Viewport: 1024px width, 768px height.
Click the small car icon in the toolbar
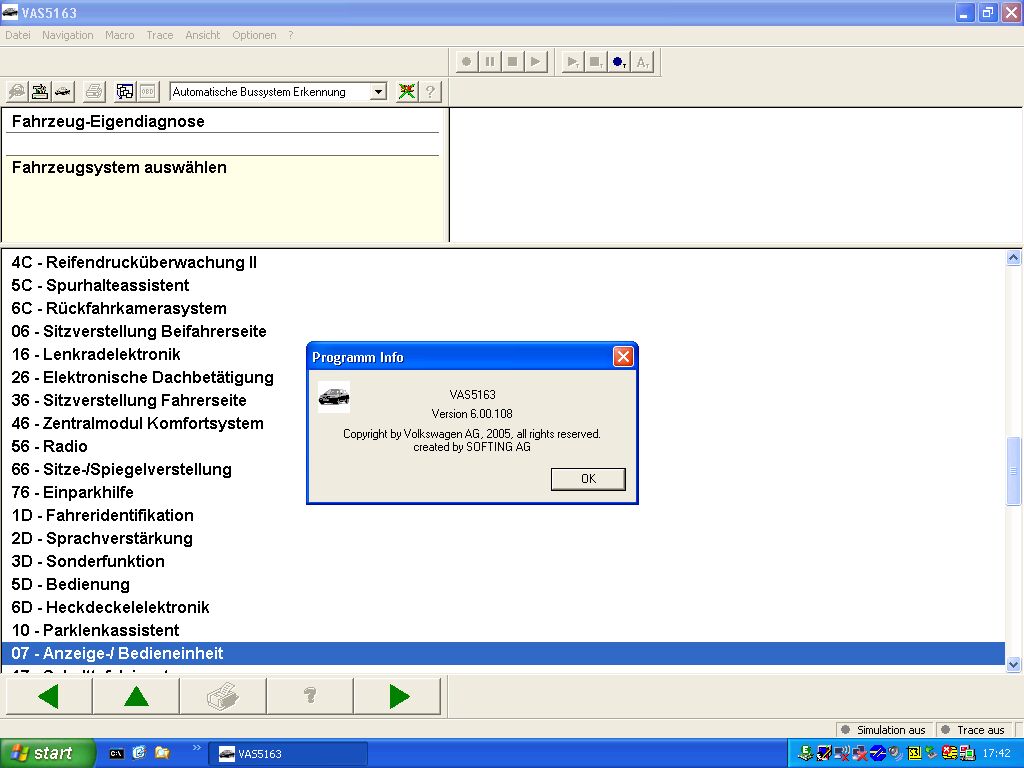63,91
